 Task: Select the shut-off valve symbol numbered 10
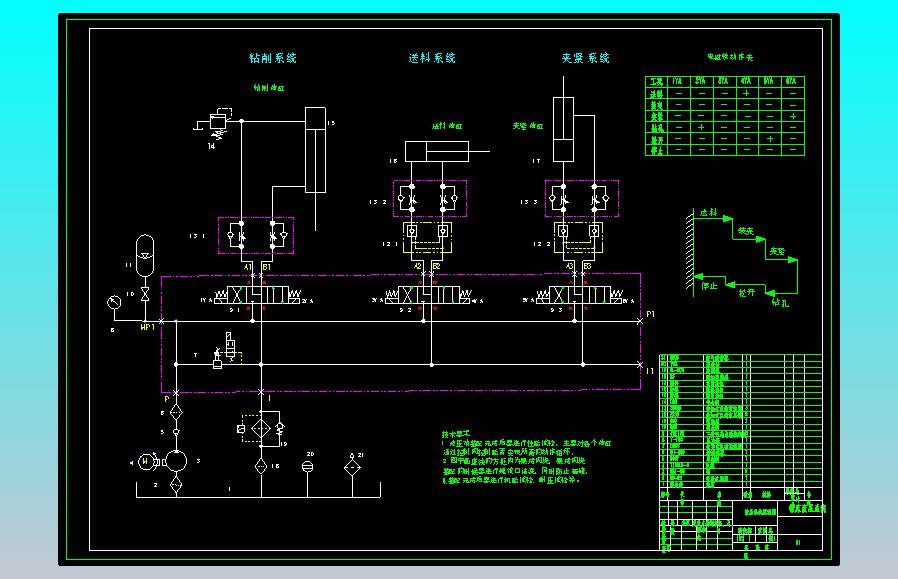[x=145, y=294]
